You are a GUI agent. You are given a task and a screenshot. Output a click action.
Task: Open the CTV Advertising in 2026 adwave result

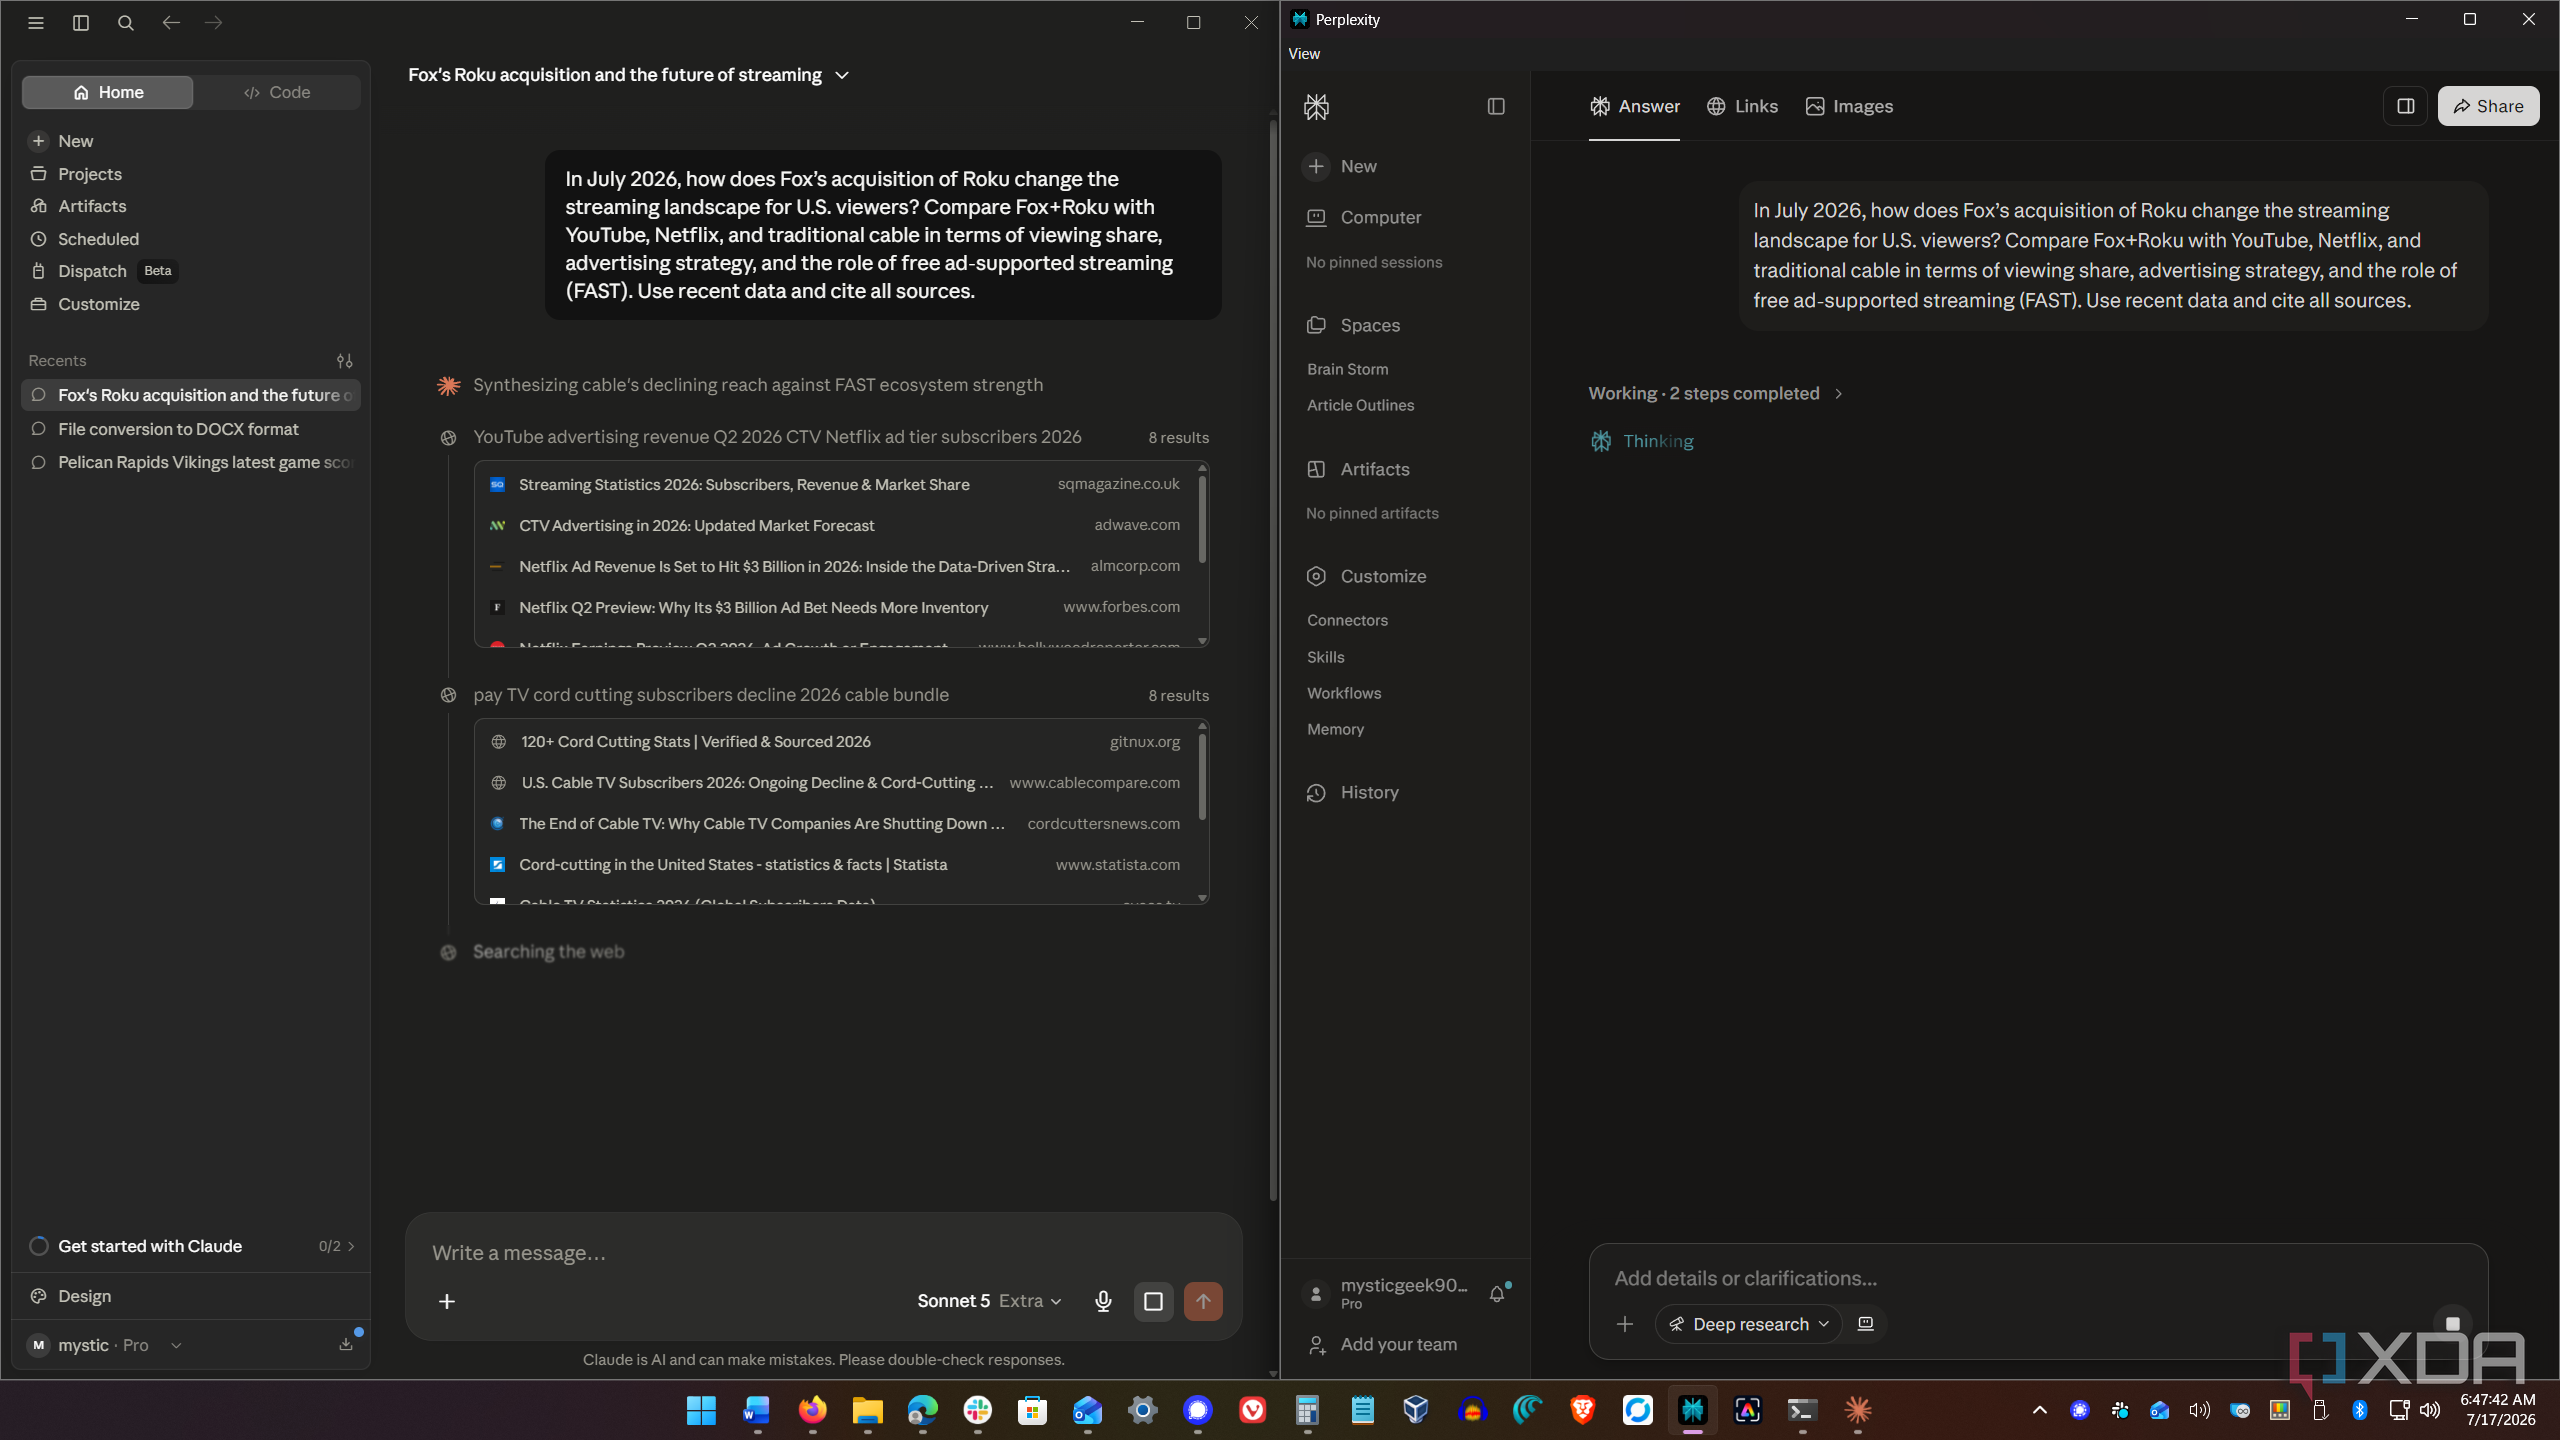click(834, 526)
